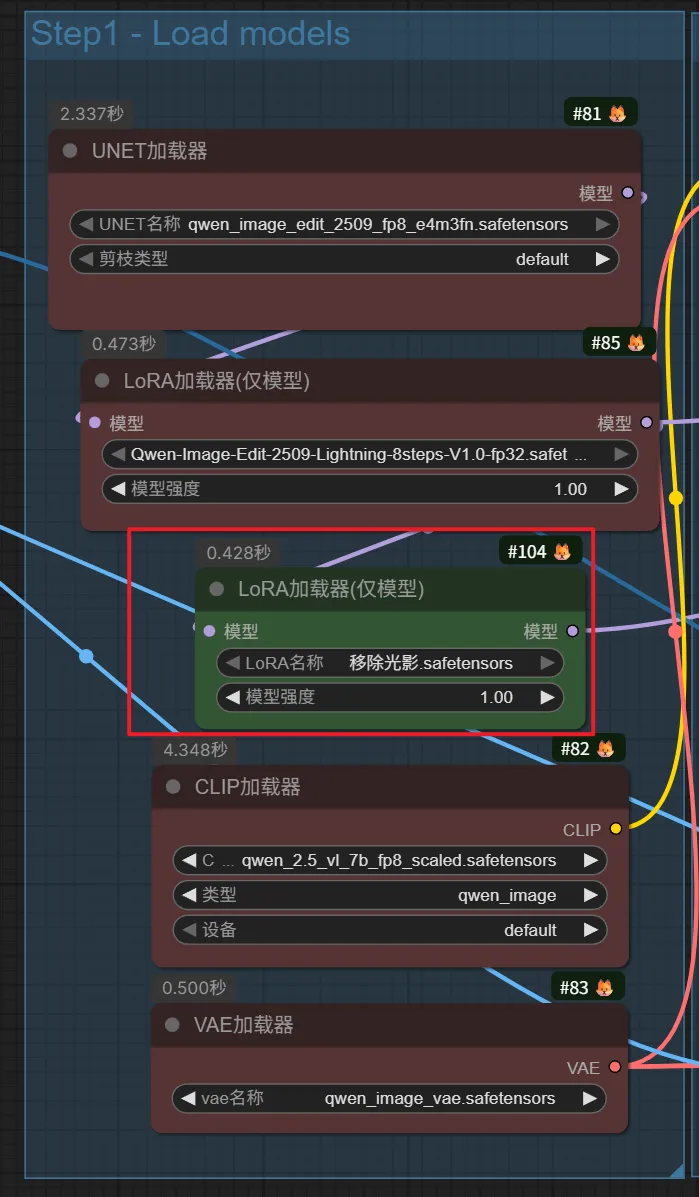This screenshot has width=699, height=1197.
Task: Click right arrow of vae名称 field
Action: (x=590, y=1099)
